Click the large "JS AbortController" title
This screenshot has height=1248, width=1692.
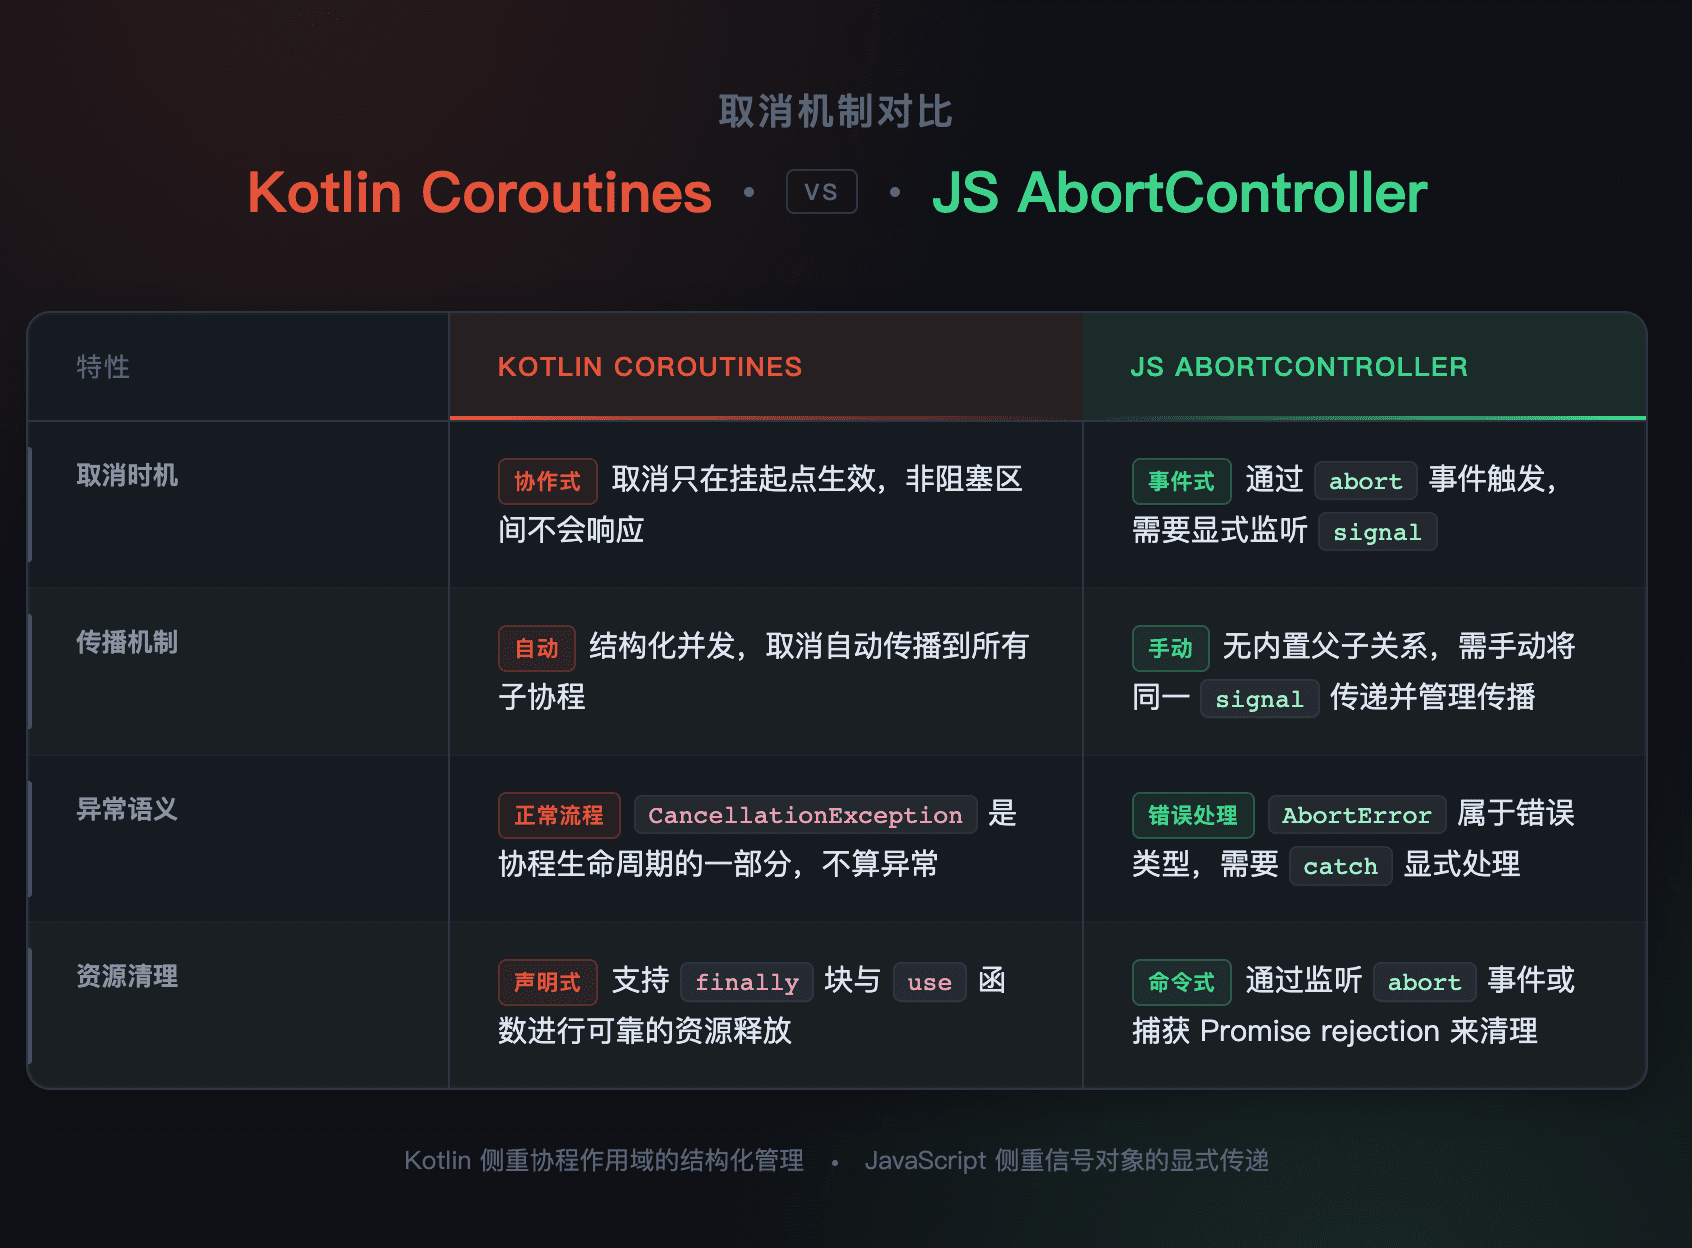(x=1179, y=192)
